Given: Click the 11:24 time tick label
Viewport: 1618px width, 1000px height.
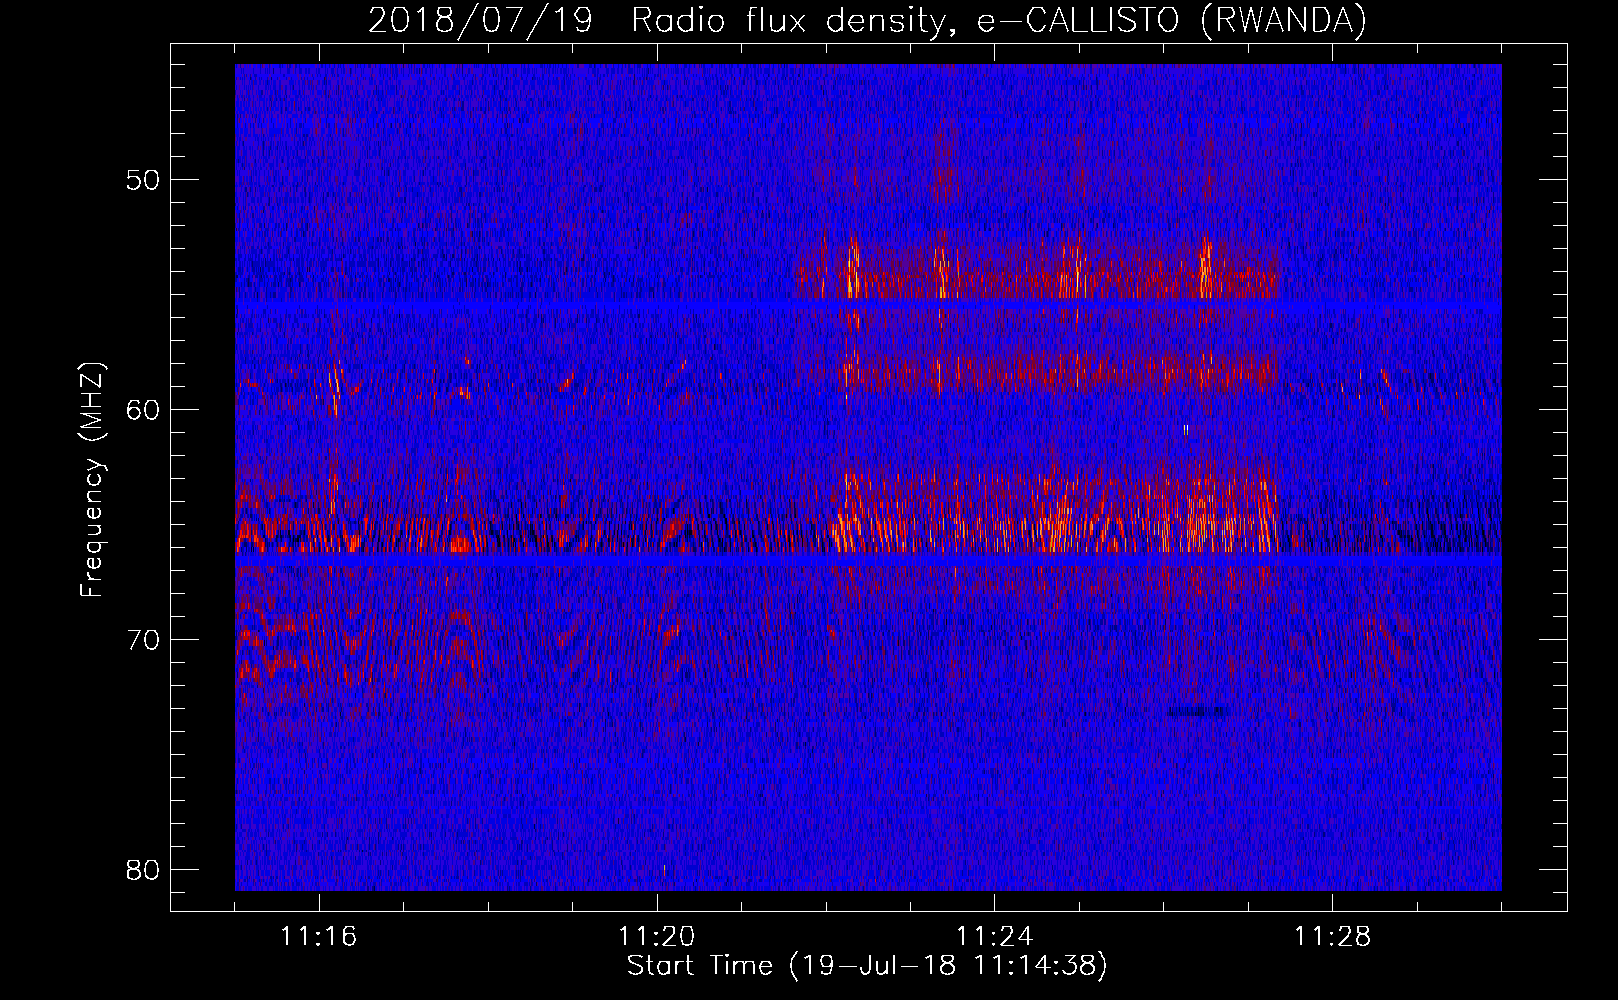Looking at the screenshot, I should 994,937.
